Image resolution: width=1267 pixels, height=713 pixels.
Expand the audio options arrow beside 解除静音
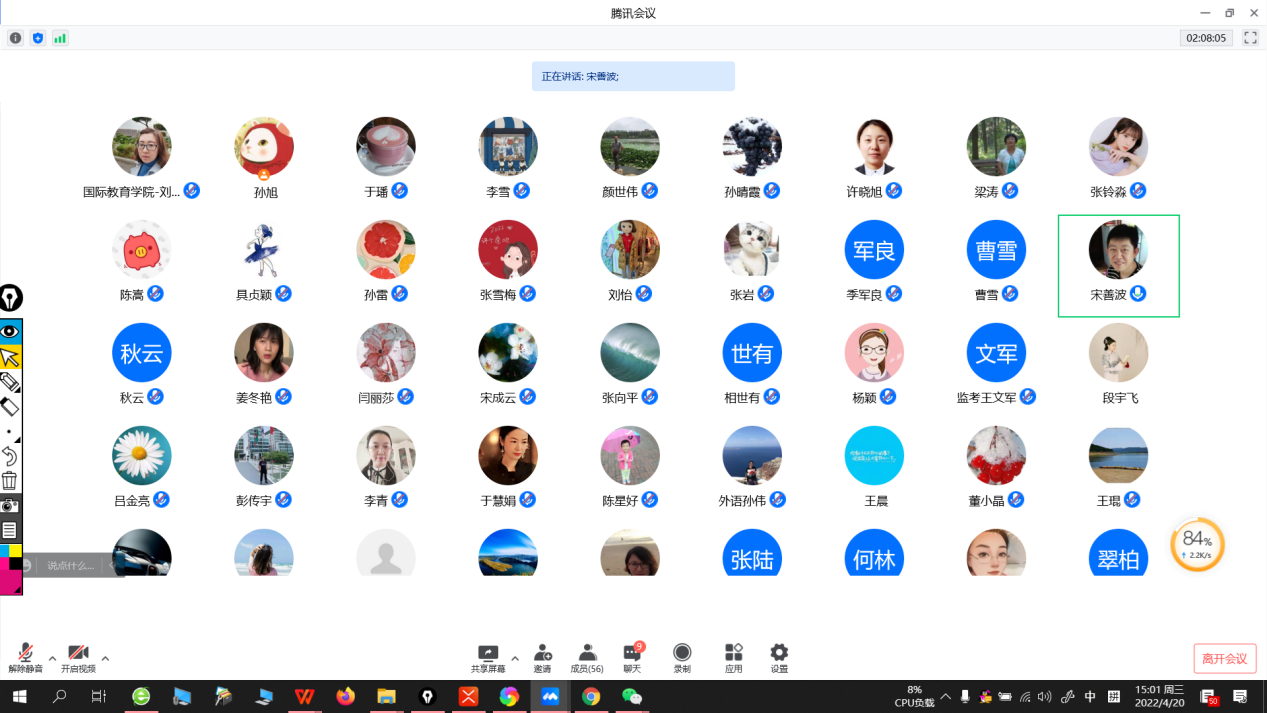point(52,658)
